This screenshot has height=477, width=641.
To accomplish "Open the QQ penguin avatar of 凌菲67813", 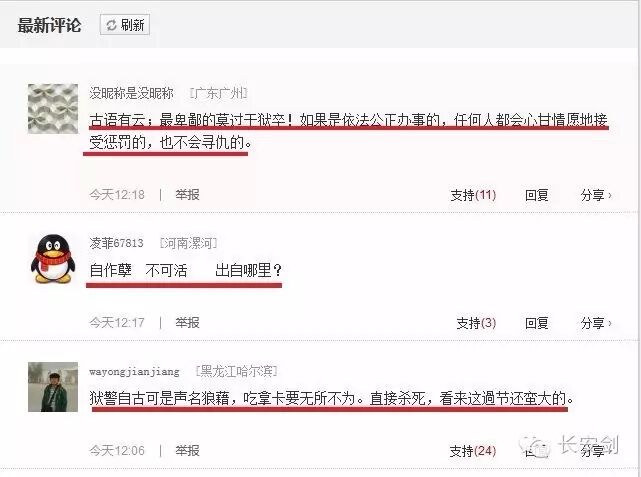I will point(53,259).
